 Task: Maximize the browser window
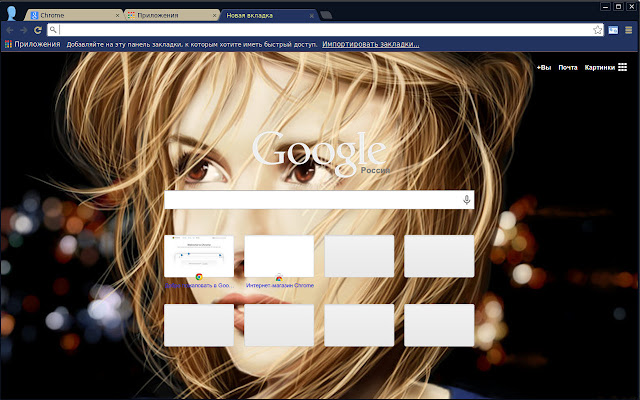click(618, 7)
